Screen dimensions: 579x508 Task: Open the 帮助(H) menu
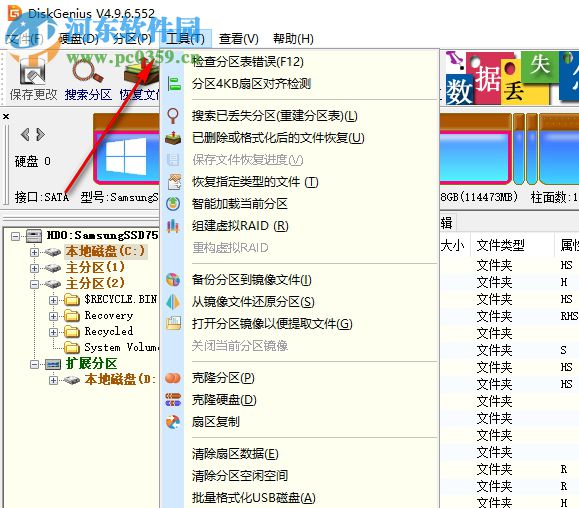click(293, 38)
